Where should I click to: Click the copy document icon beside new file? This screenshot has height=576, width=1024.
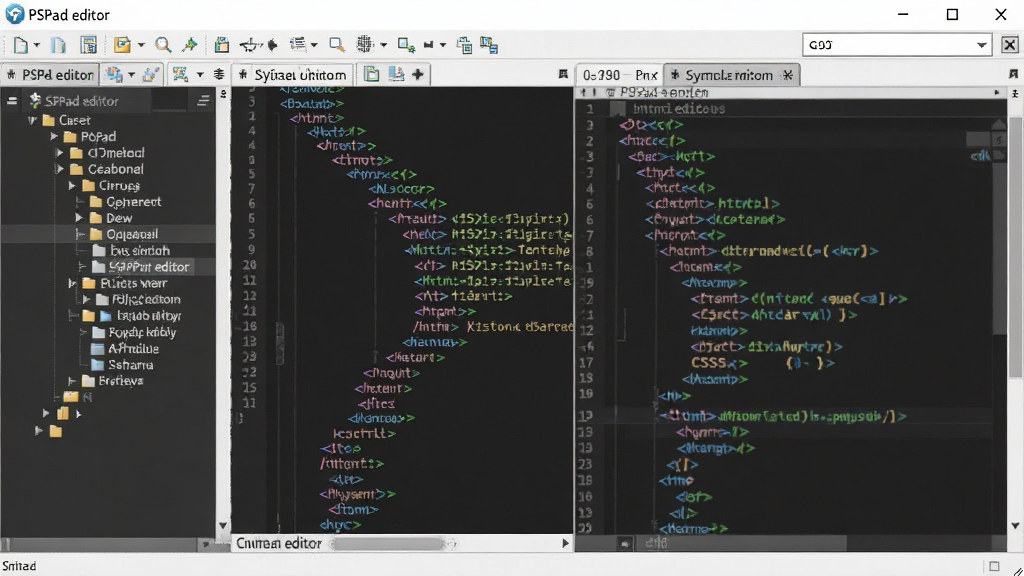tap(59, 45)
